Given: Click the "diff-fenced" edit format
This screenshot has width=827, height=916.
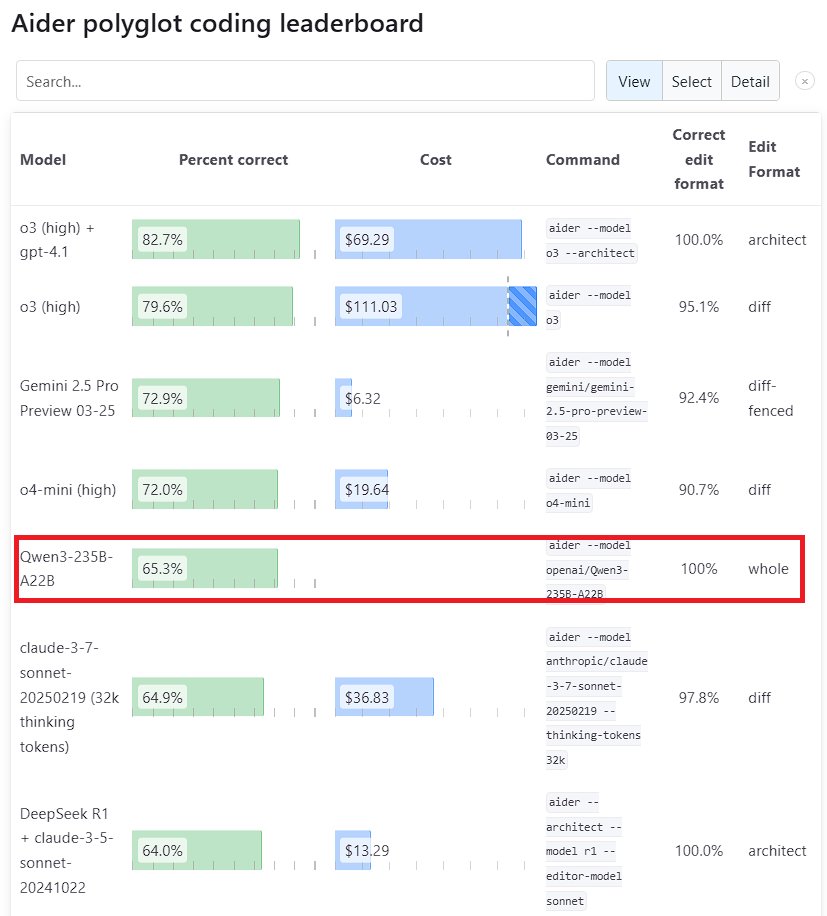Looking at the screenshot, I should coord(770,398).
